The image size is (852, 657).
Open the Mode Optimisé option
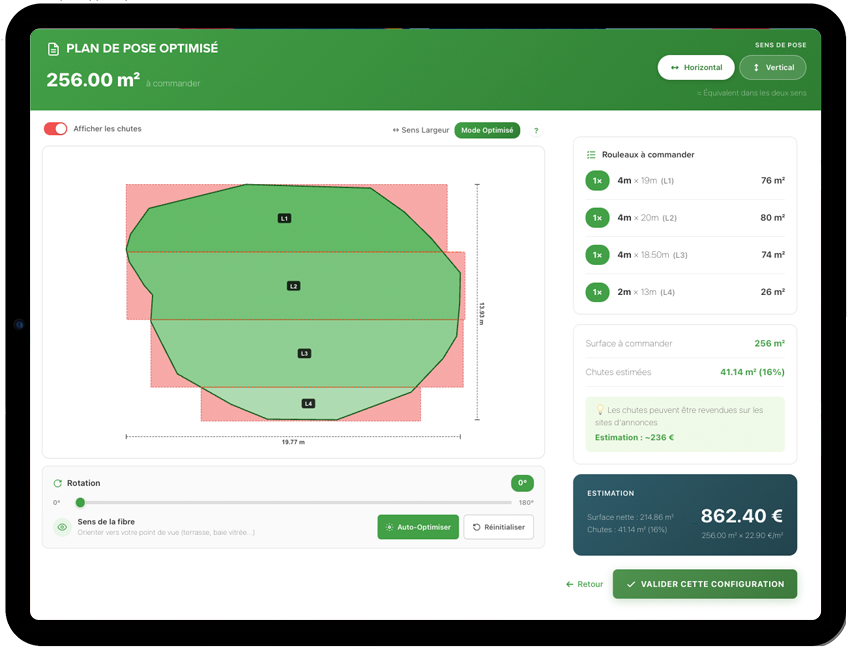(487, 130)
